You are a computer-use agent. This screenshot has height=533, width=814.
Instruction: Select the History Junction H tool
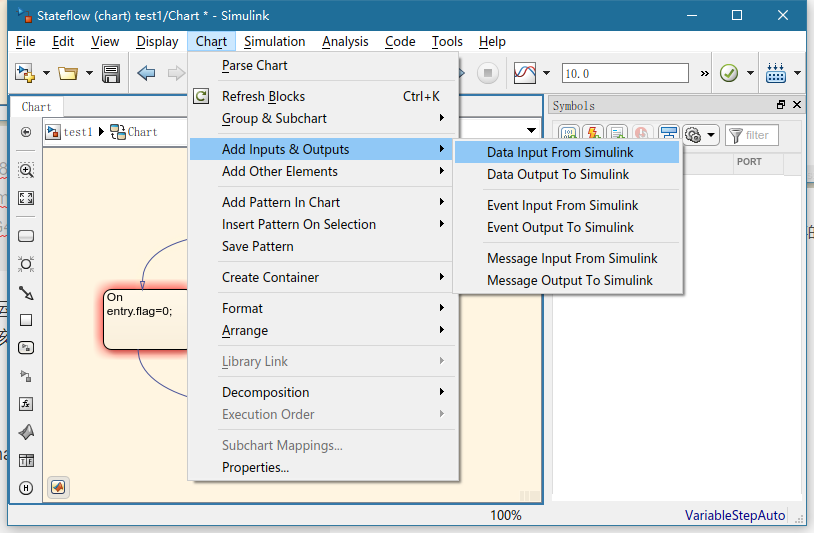coord(26,488)
